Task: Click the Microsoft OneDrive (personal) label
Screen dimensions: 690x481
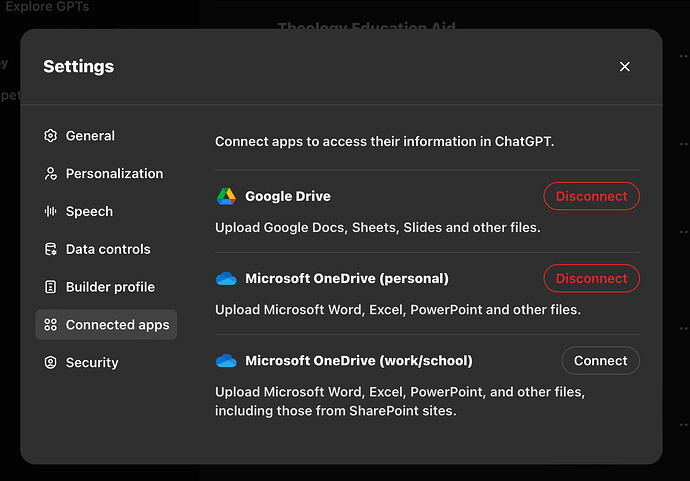Action: point(347,279)
